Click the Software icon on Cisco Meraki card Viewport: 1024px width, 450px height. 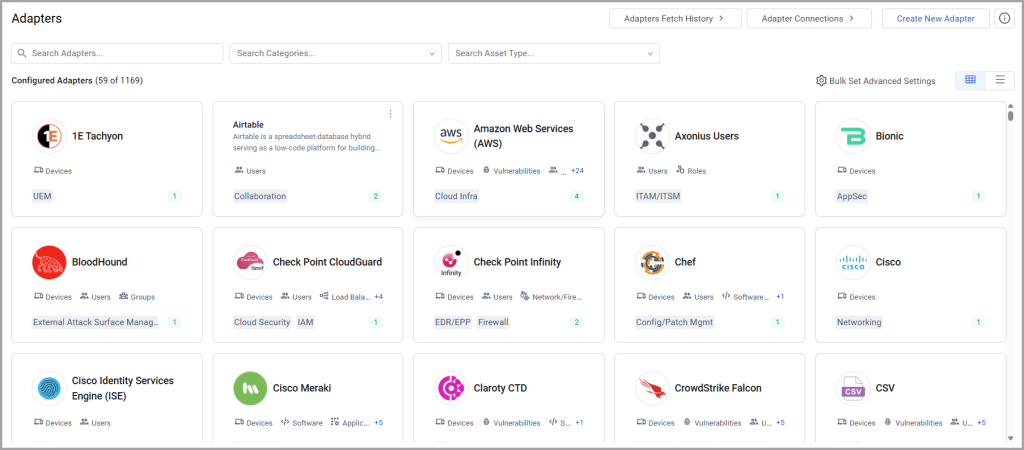tap(285, 423)
